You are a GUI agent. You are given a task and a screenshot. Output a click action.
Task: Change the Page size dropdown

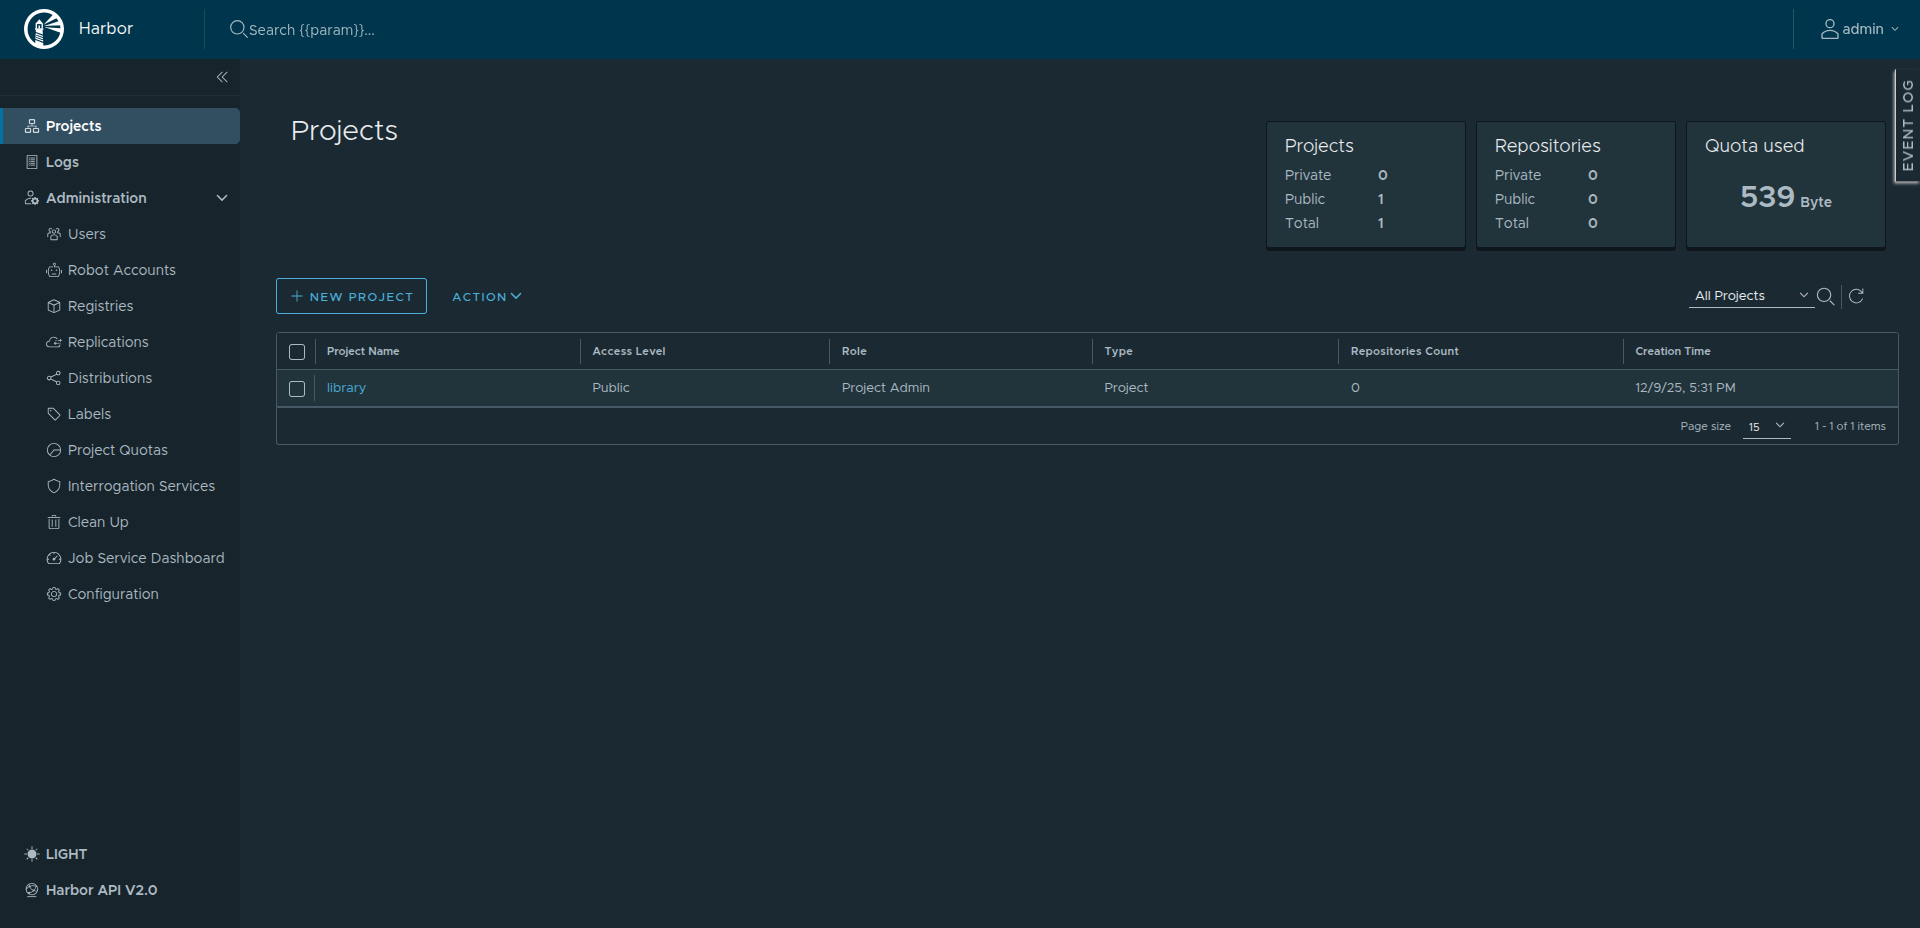point(1766,426)
